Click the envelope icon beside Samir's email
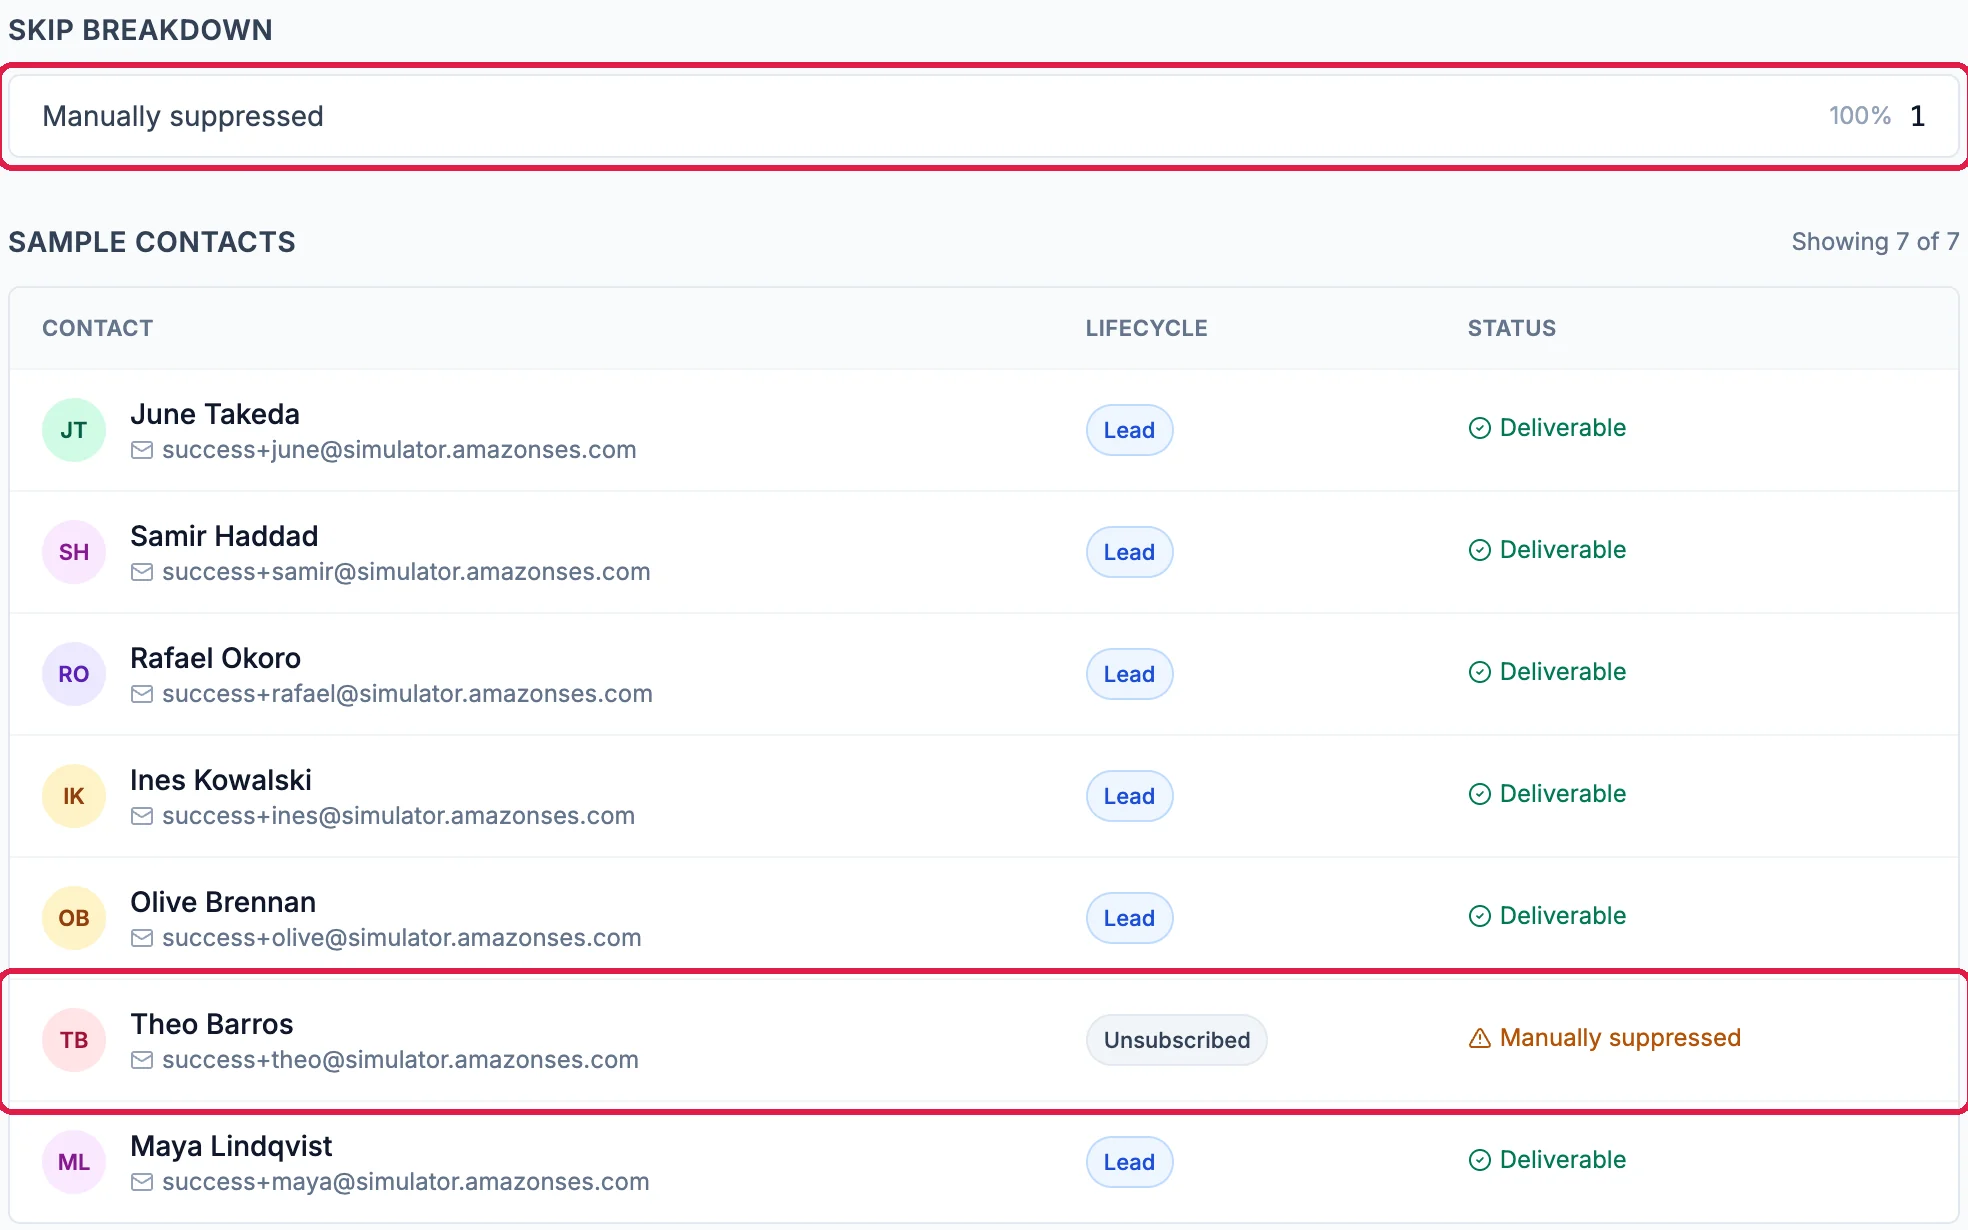 coord(142,572)
